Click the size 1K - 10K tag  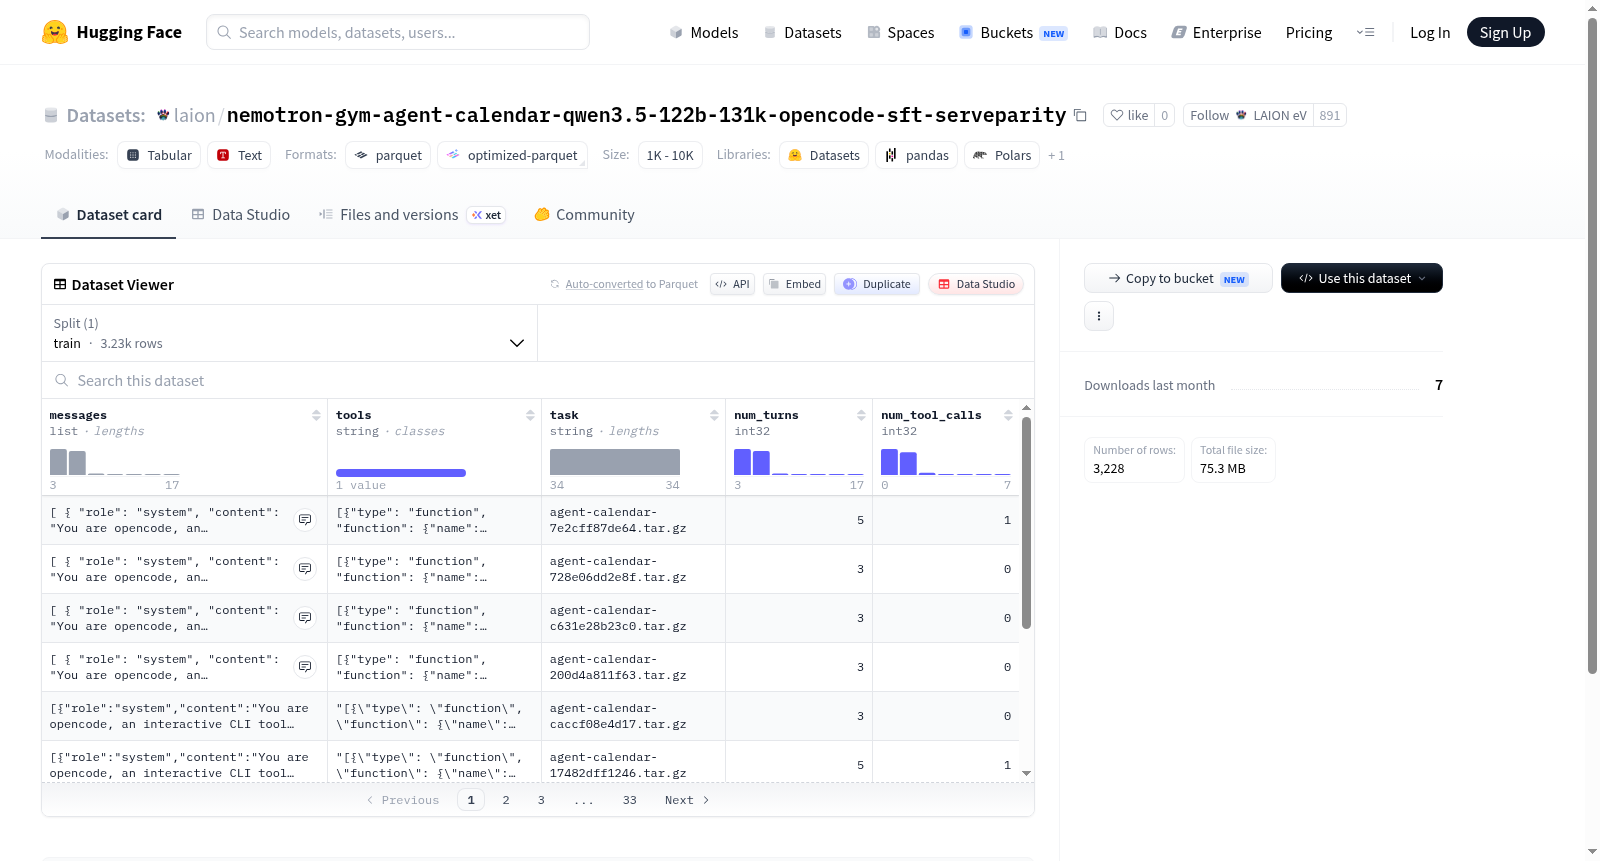click(x=670, y=155)
